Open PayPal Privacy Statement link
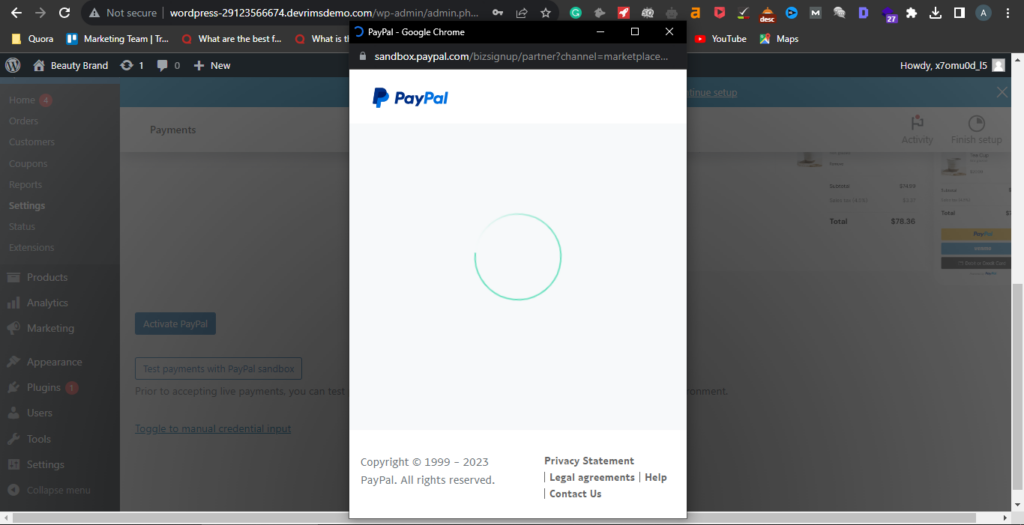The width and height of the screenshot is (1024, 525). point(589,461)
